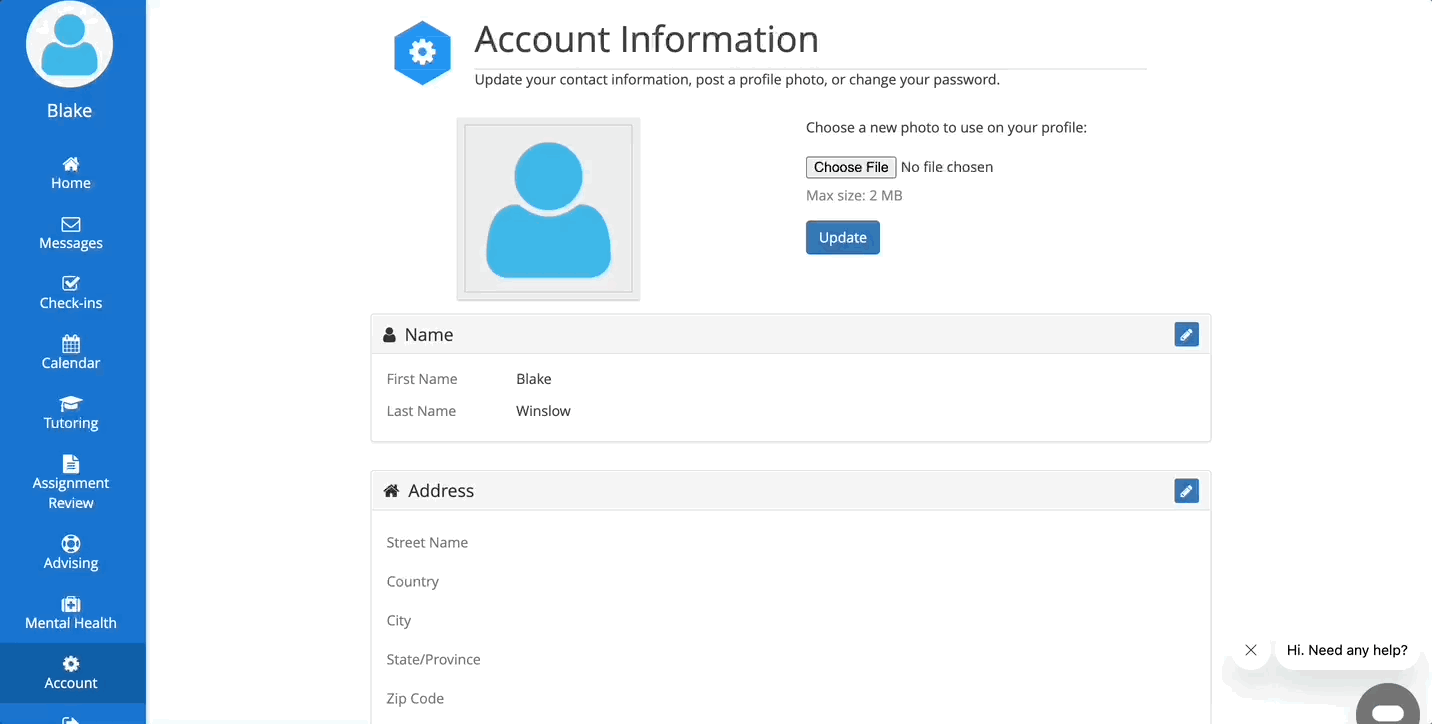Select the Account menu item
The width and height of the screenshot is (1432, 724).
pyautogui.click(x=70, y=673)
